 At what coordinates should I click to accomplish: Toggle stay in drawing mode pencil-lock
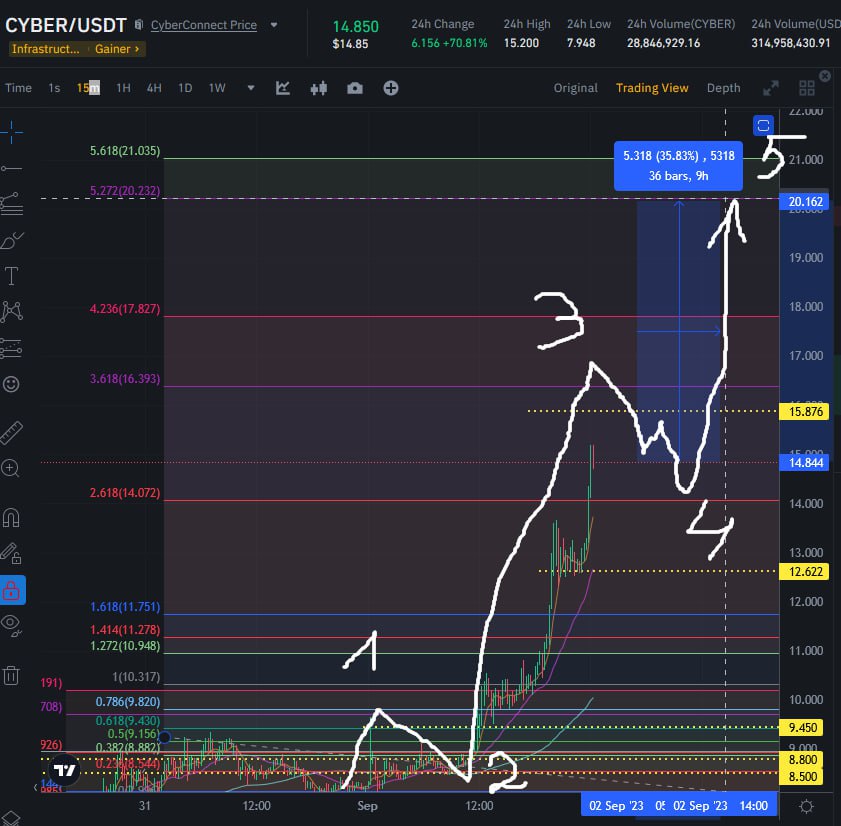click(11, 554)
